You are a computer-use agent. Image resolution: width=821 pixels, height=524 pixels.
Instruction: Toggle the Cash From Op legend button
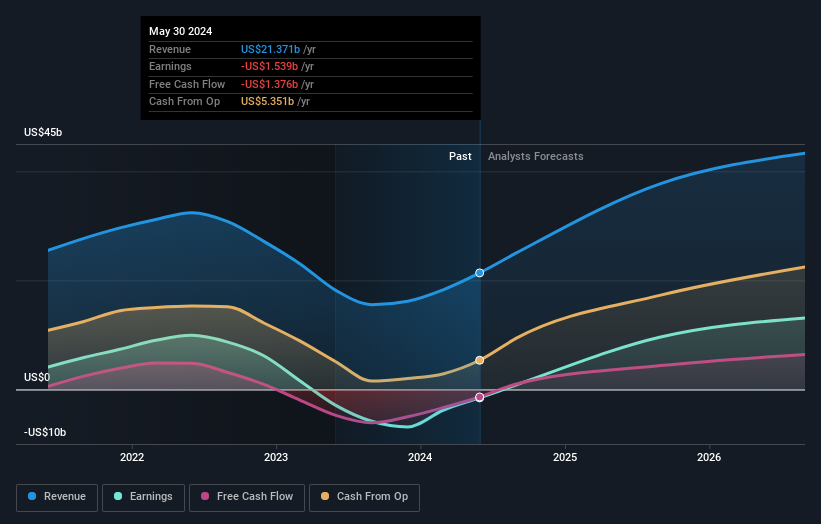(364, 497)
